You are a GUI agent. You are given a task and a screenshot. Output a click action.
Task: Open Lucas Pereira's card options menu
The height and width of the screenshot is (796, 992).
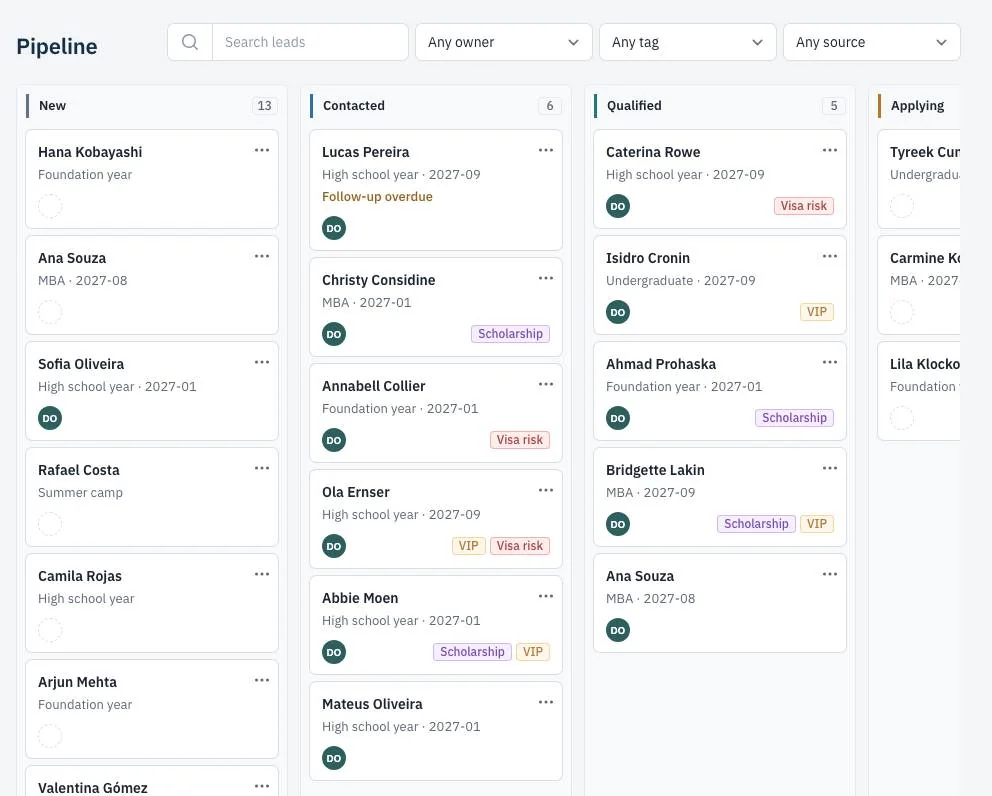point(546,150)
